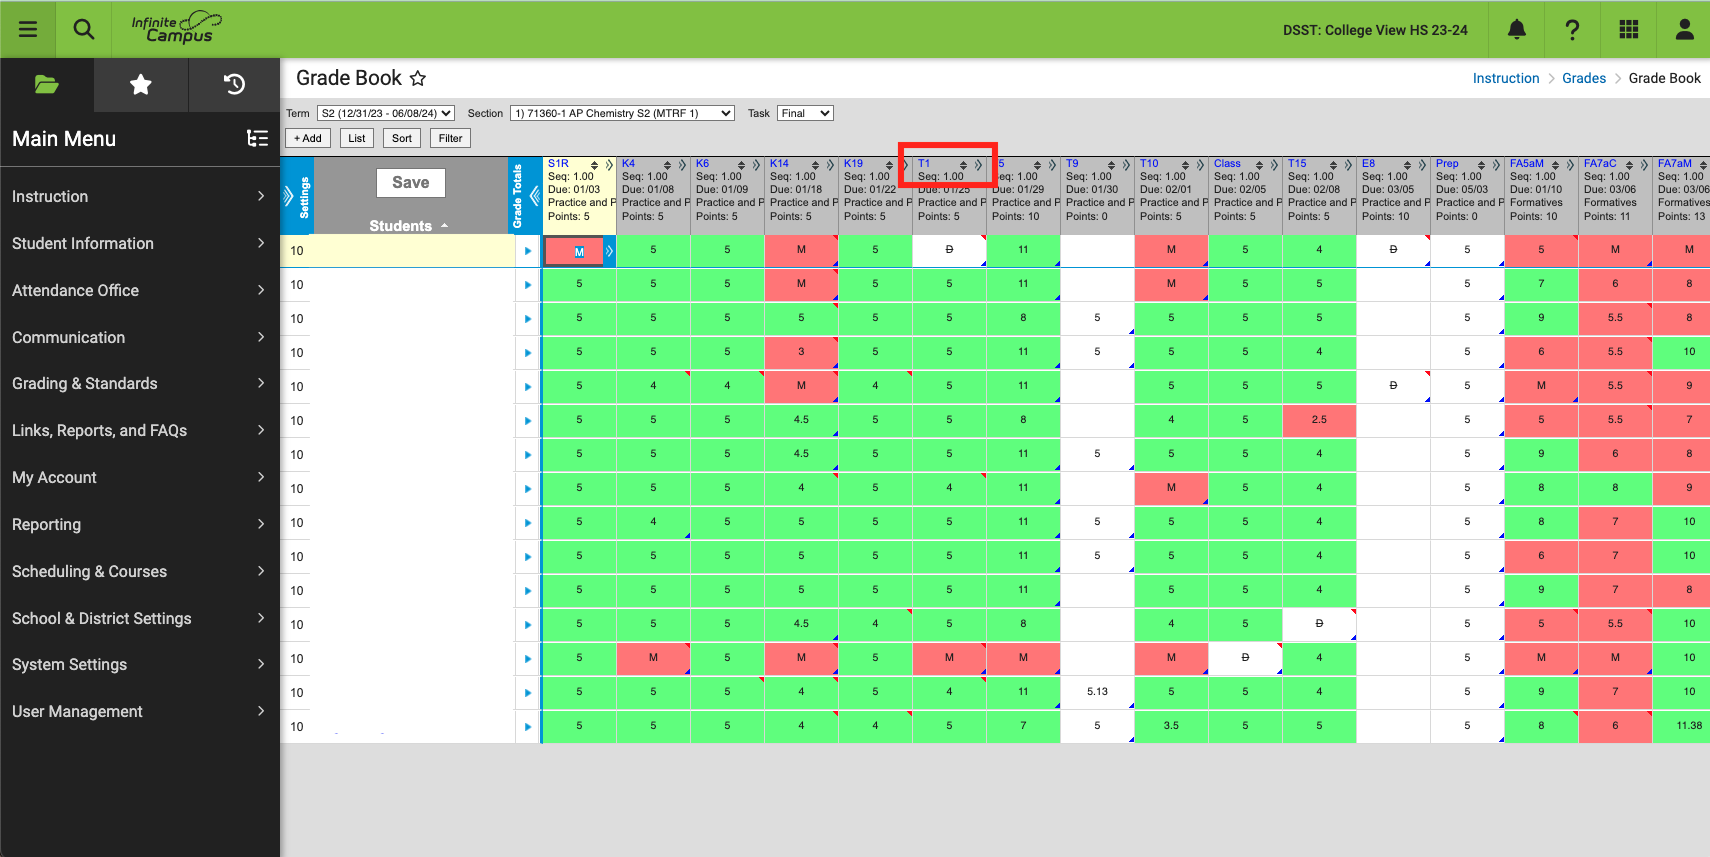
Task: Open the Attendance Office menu item
Action: point(140,290)
